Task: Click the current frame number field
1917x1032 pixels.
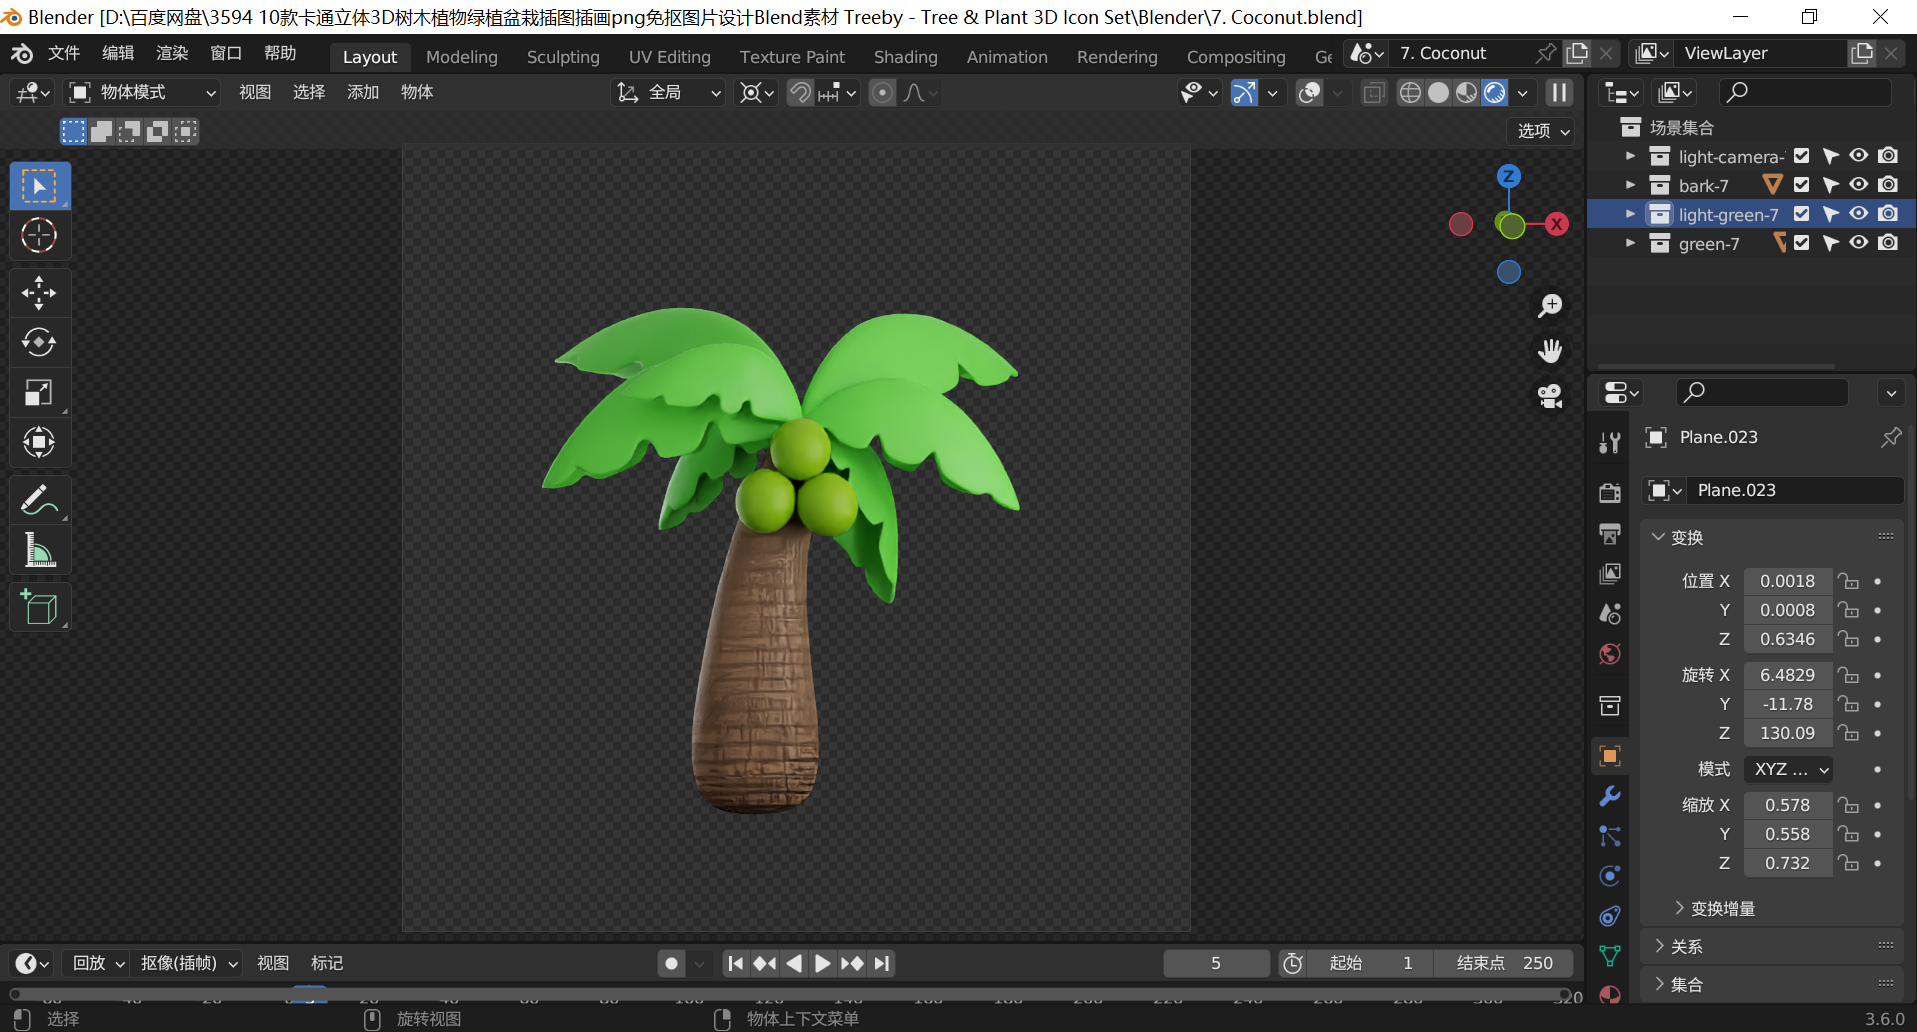Action: (x=1216, y=963)
